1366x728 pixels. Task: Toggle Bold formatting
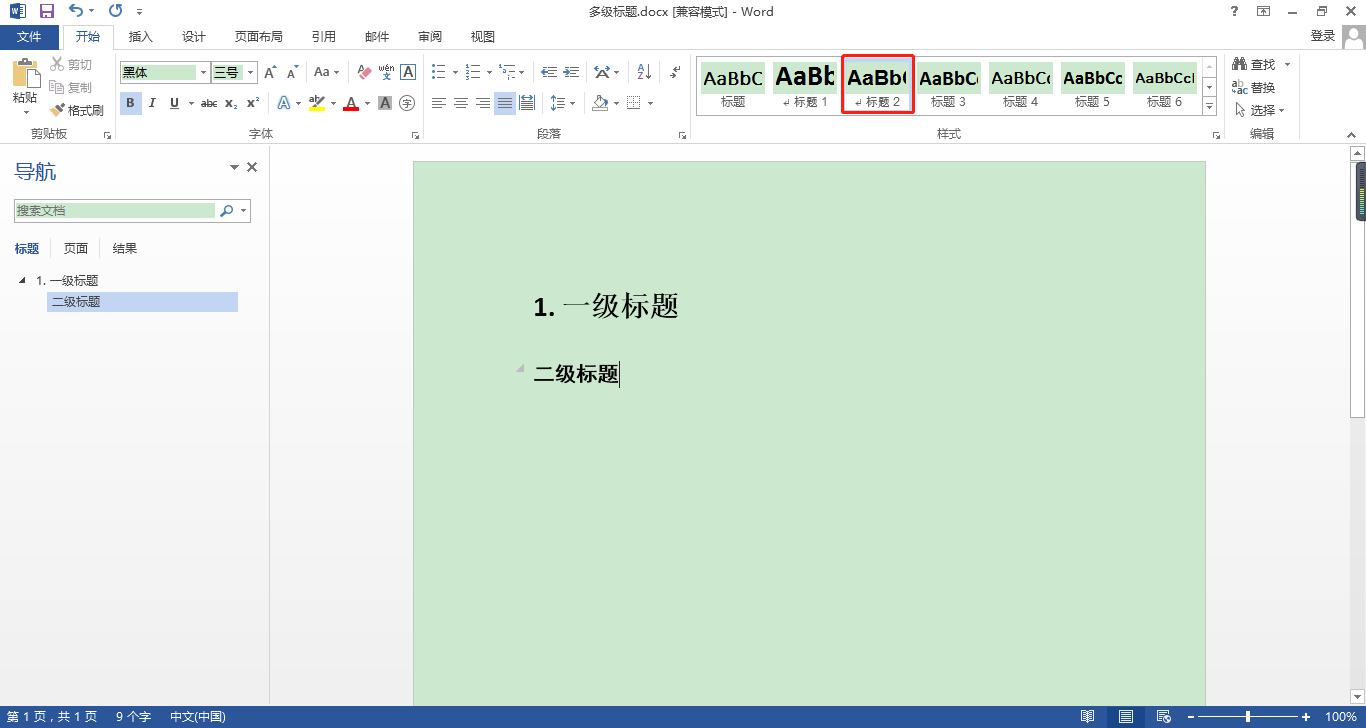point(131,103)
